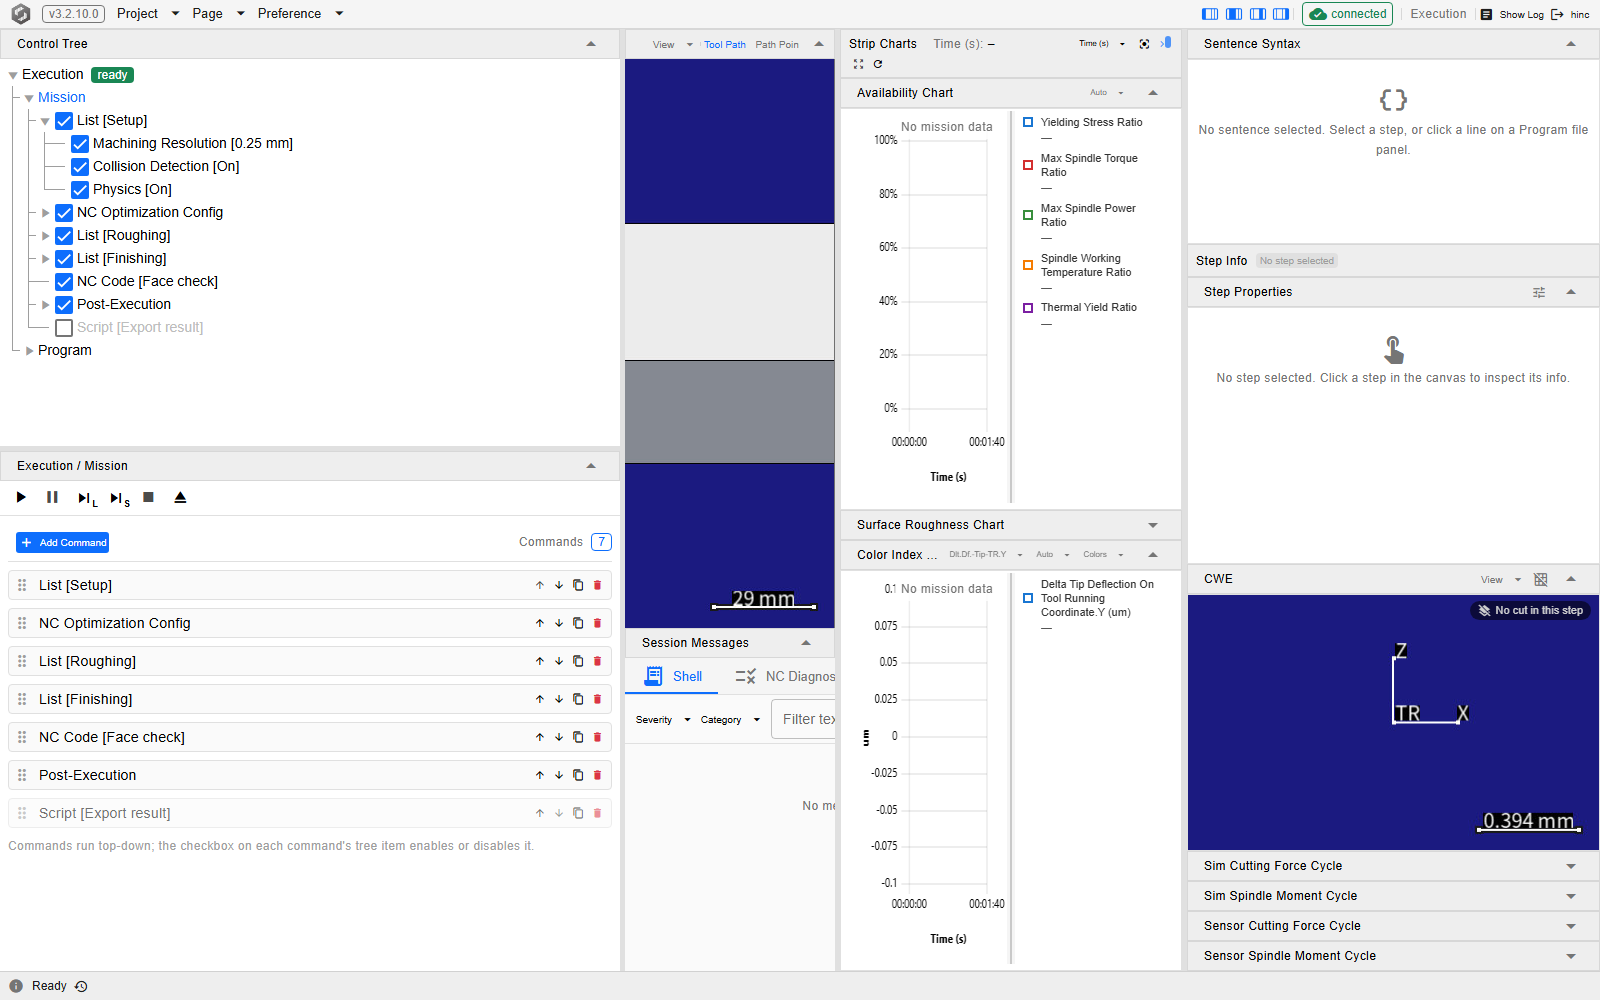This screenshot has width=1600, height=1000.
Task: Expand the Surface Roughness Chart section
Action: point(1153,525)
